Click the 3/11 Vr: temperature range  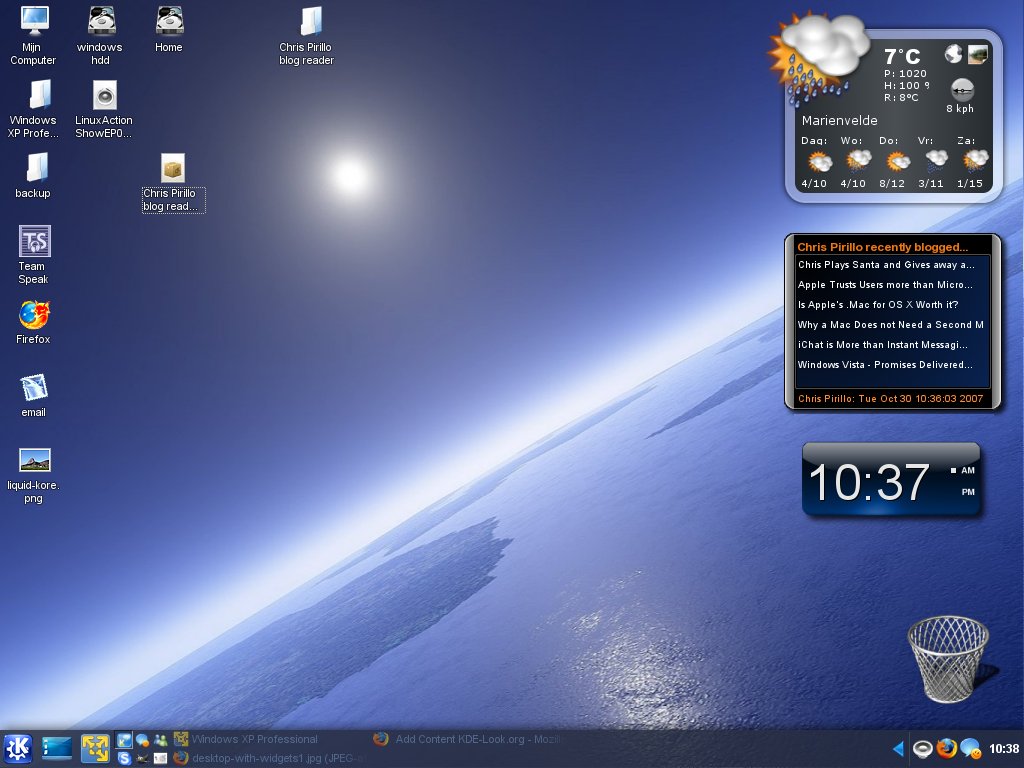pyautogui.click(x=931, y=184)
